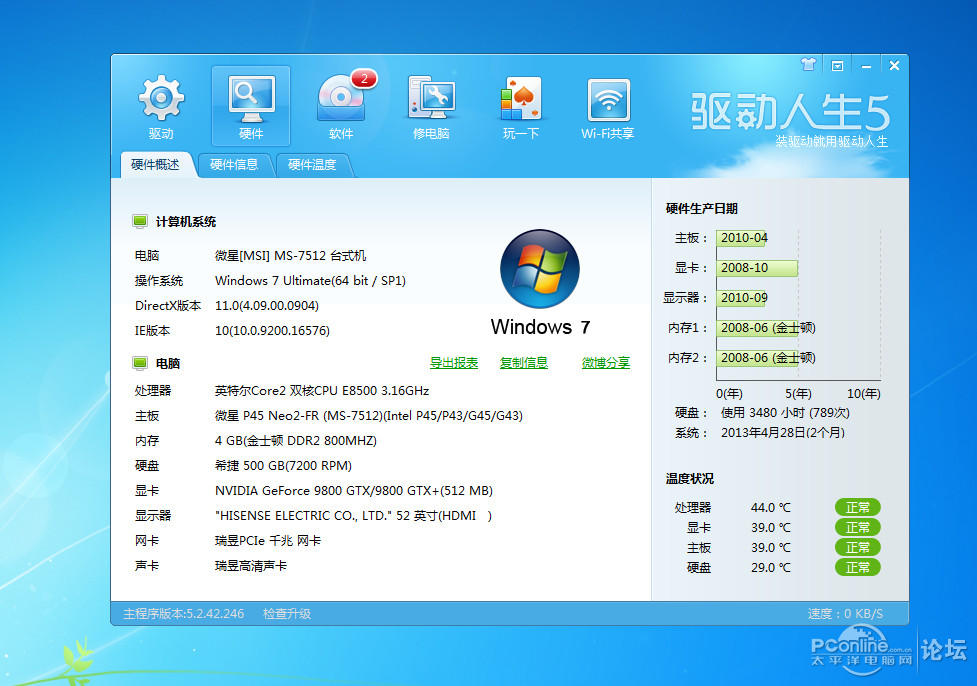Click the 复制信息 link
The image size is (977, 686).
pos(523,363)
